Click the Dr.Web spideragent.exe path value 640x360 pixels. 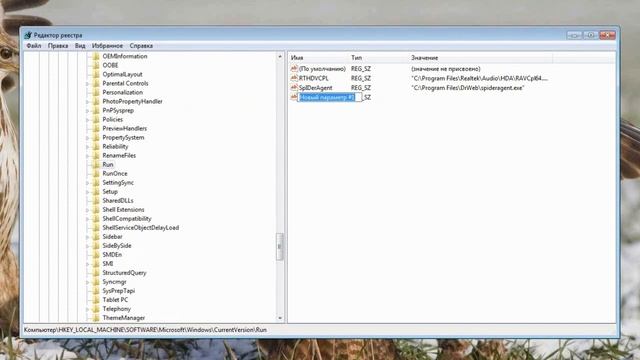467,88
